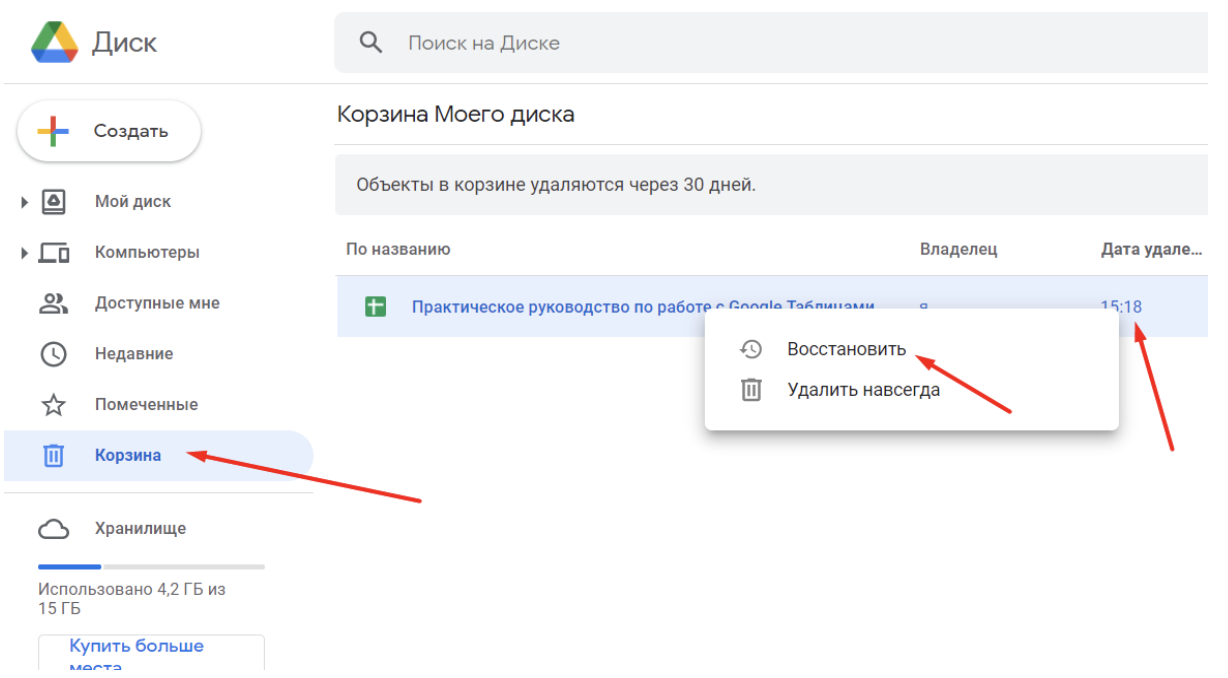
Task: Click the deletion time '15:18'
Action: click(x=1121, y=306)
